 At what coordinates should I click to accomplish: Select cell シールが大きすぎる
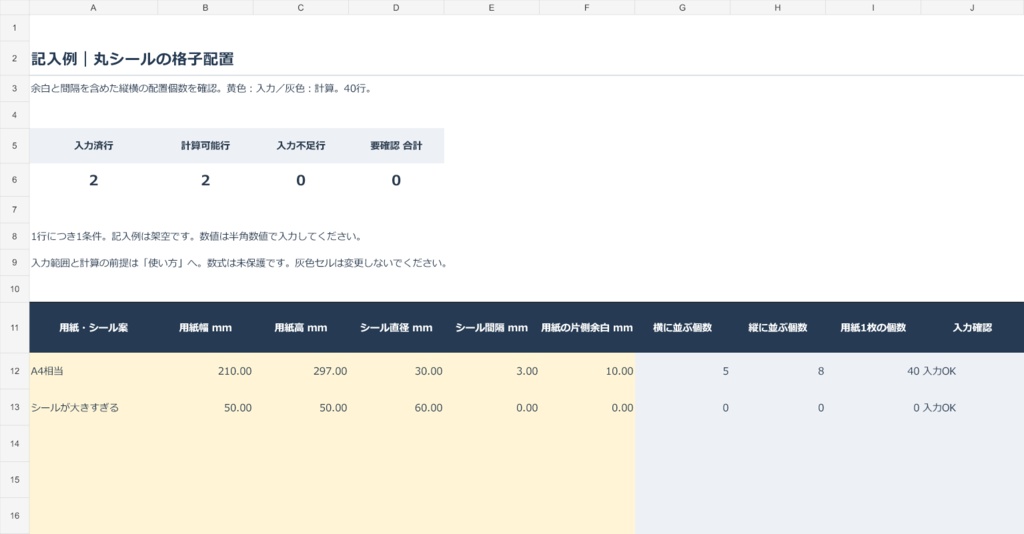pyautogui.click(x=93, y=407)
